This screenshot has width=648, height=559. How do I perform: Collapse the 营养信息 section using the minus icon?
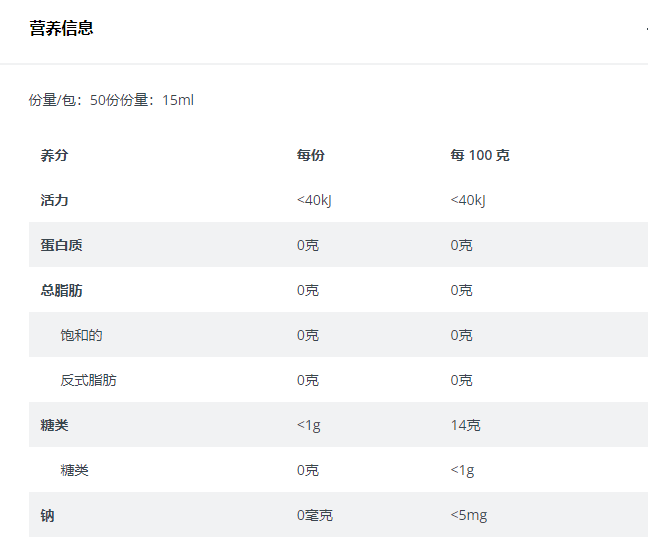pos(644,28)
